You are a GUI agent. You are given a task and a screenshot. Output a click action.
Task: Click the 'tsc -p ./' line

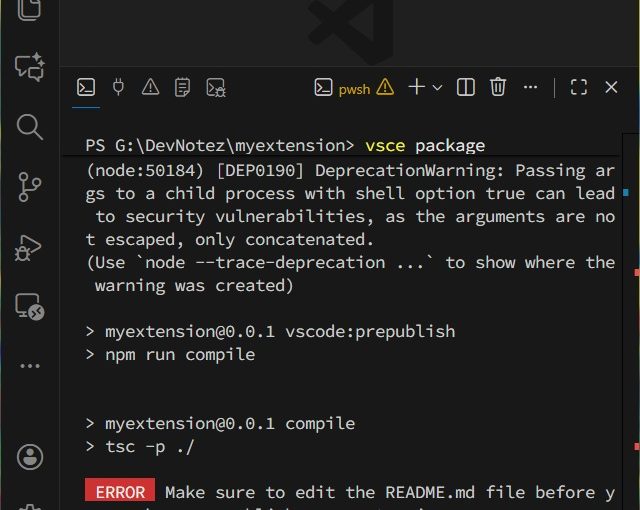click(x=149, y=447)
